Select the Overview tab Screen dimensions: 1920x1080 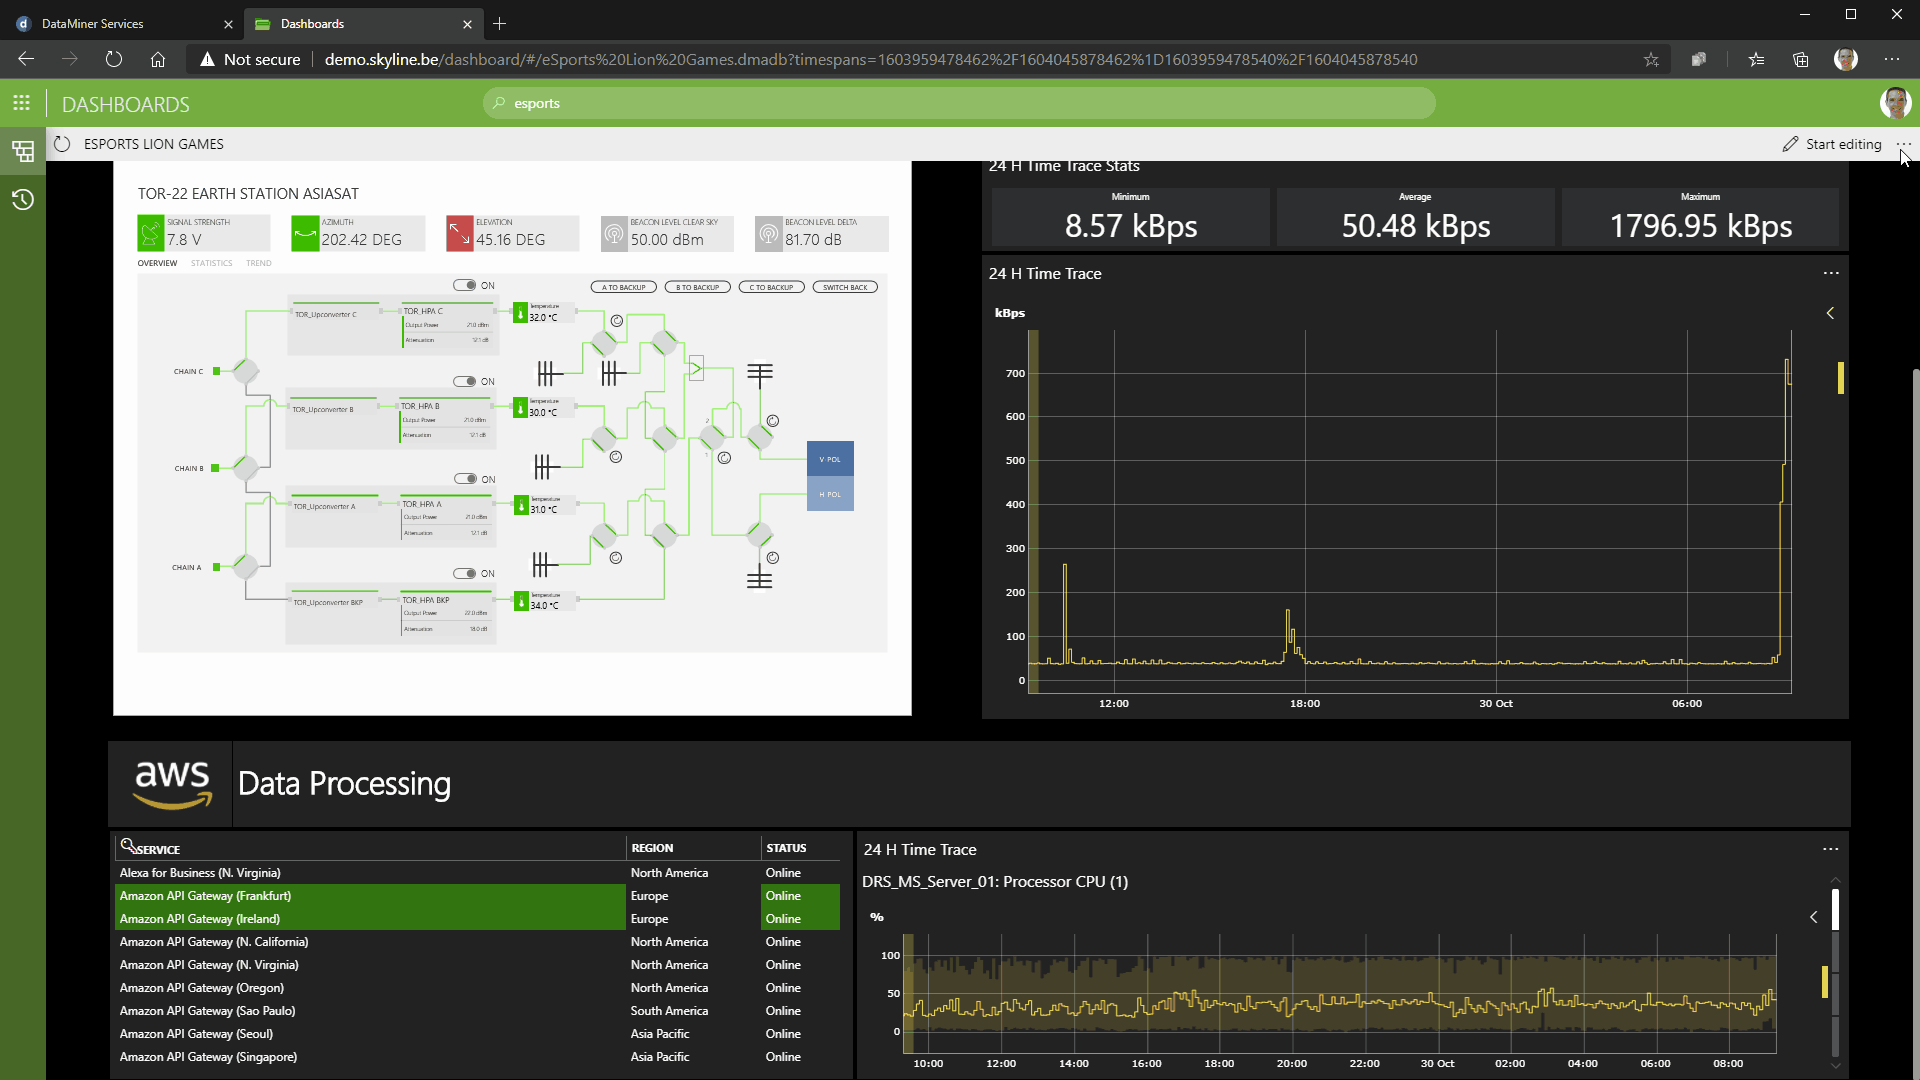click(157, 264)
